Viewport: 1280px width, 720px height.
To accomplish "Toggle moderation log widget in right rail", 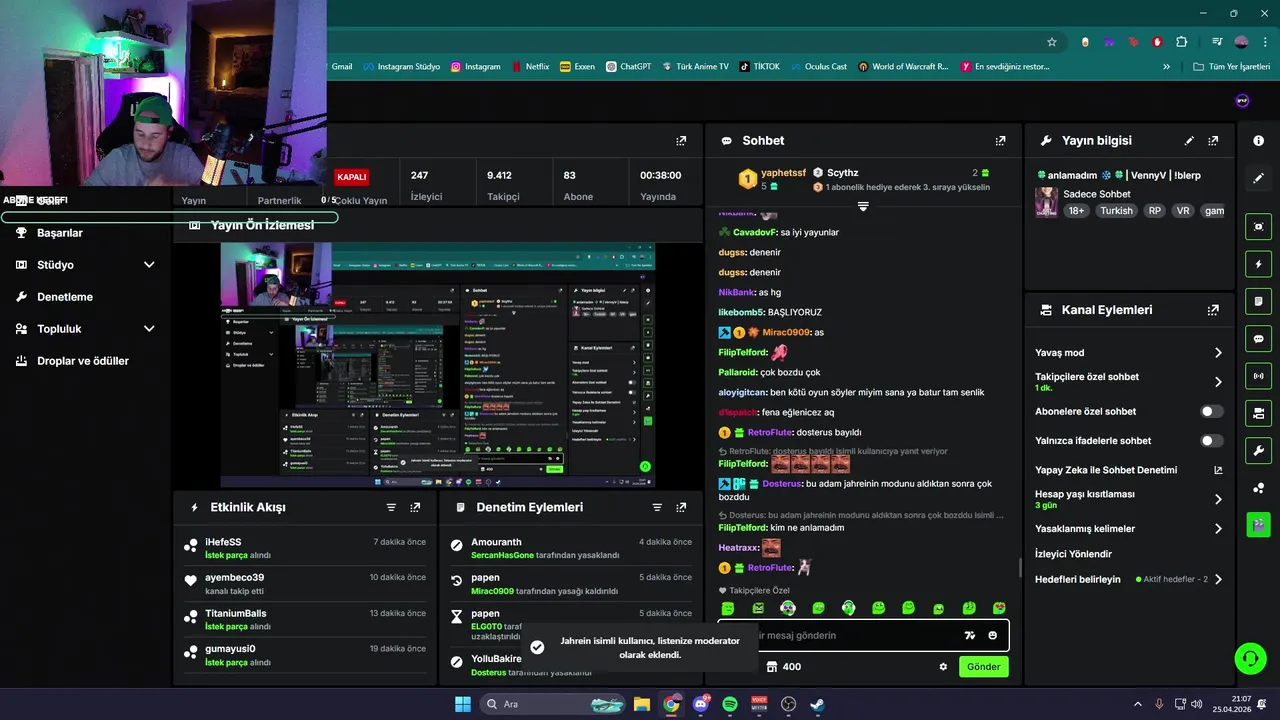I will 1258,301.
